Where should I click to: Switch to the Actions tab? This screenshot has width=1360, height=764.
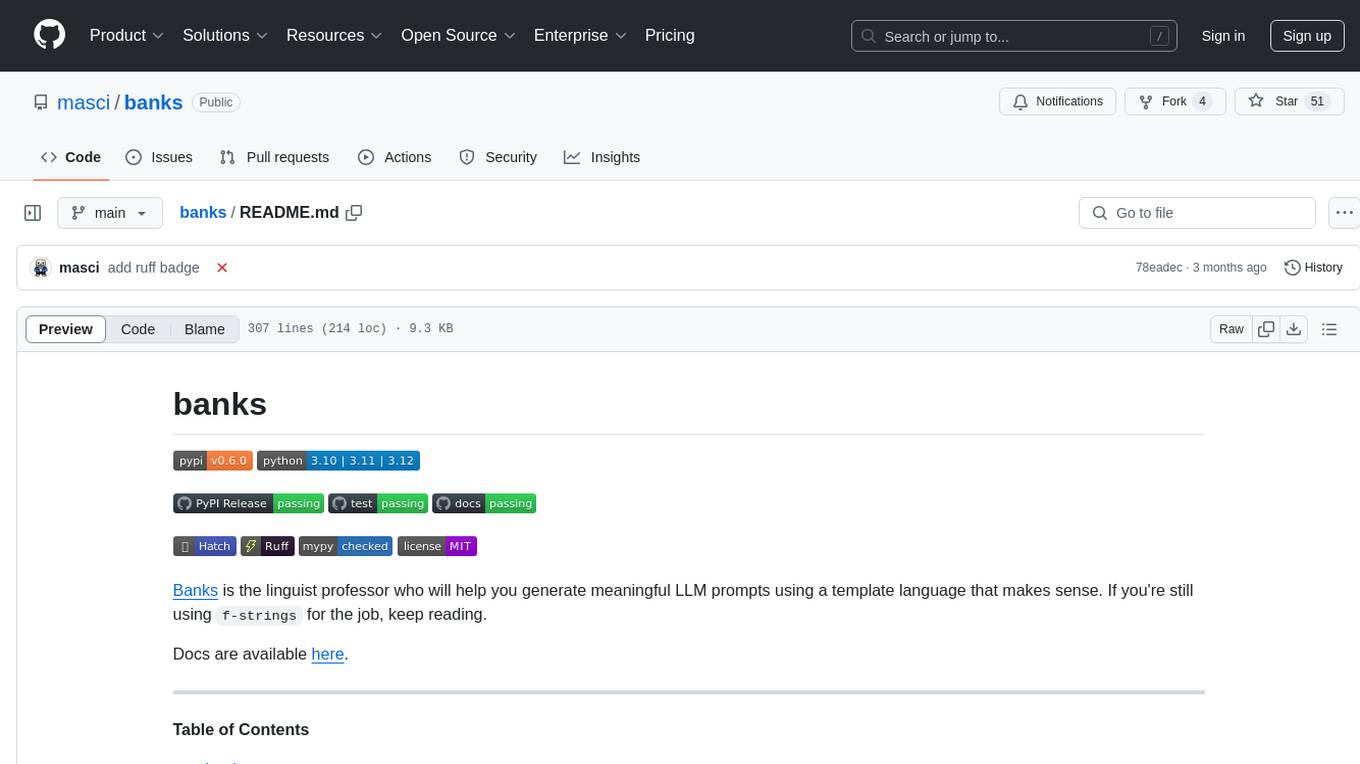pos(394,157)
